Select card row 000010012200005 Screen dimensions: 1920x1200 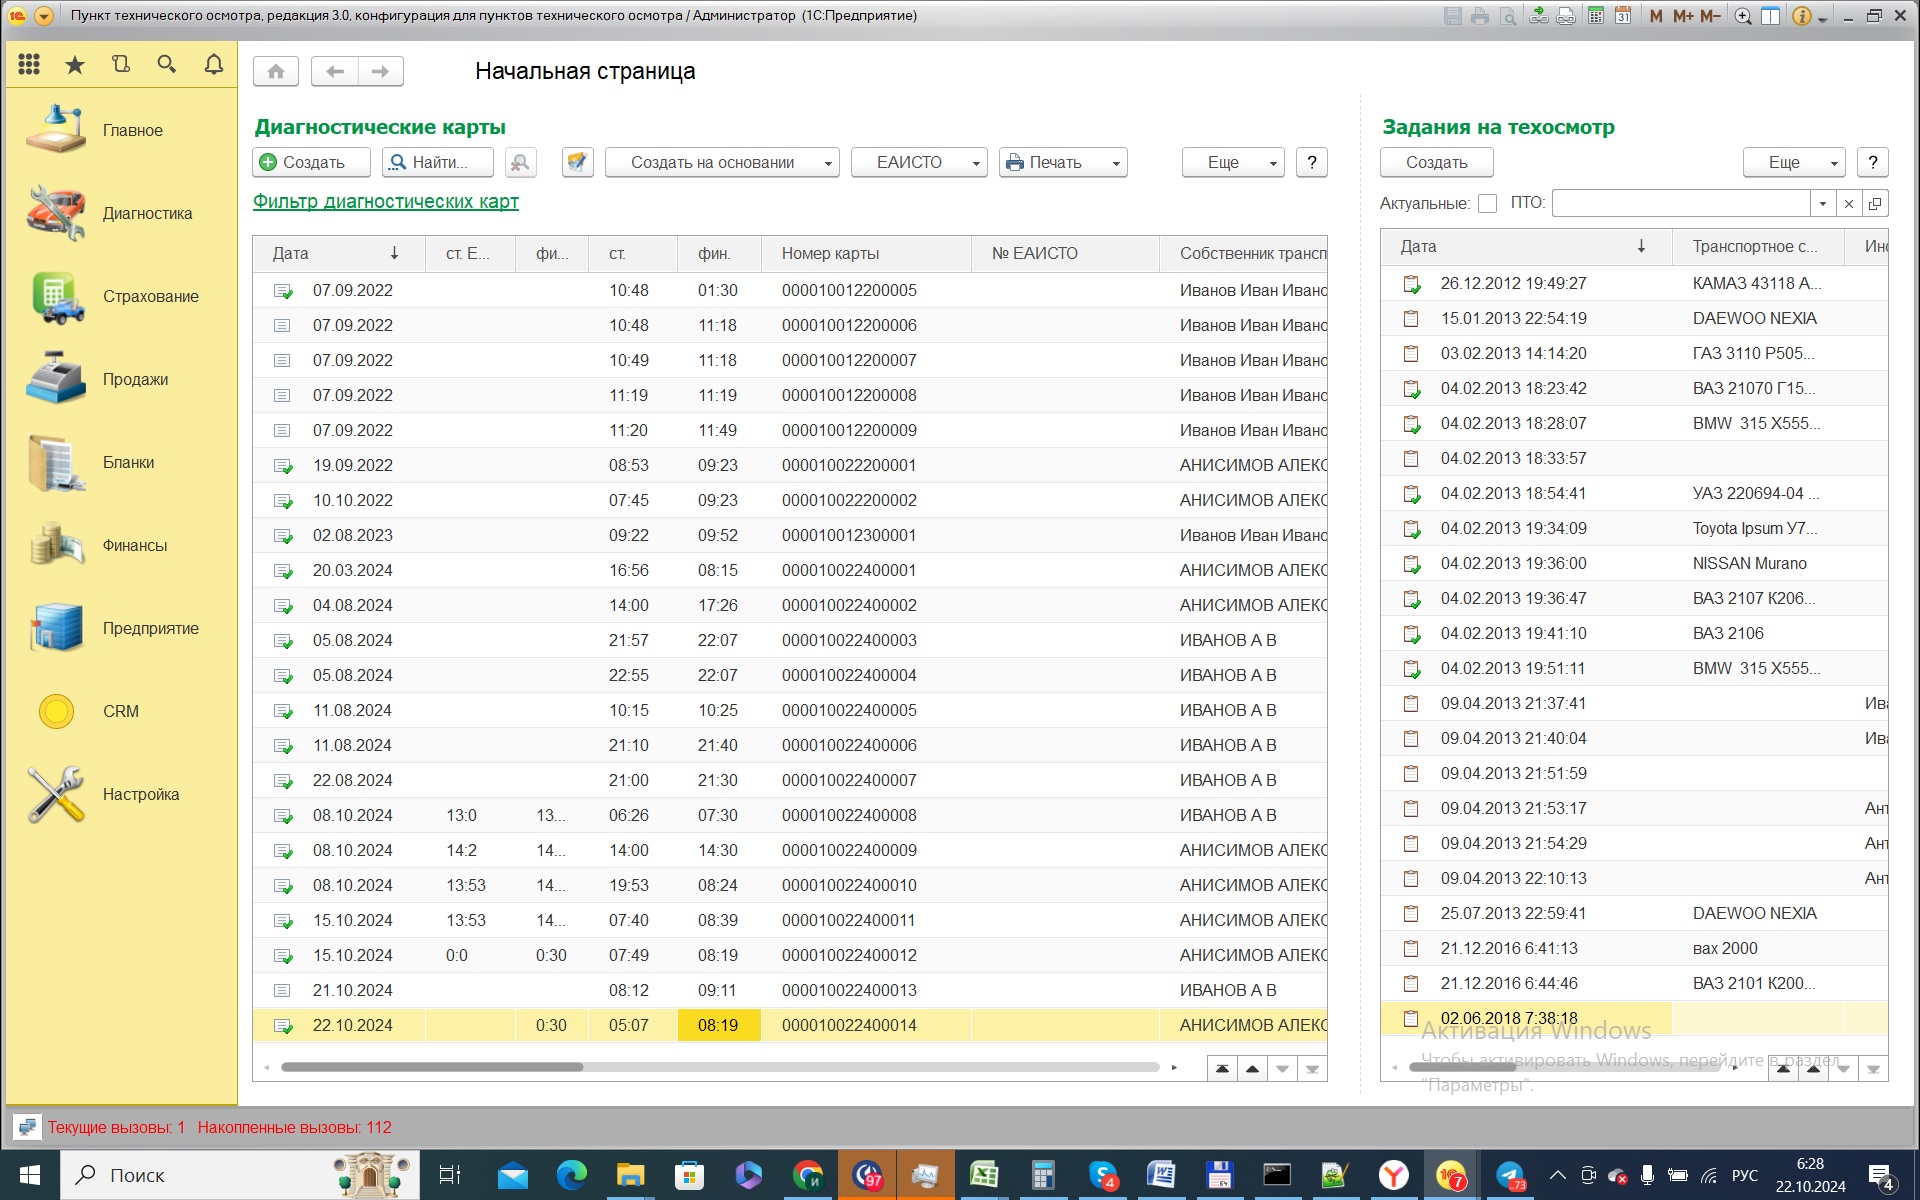click(x=790, y=290)
